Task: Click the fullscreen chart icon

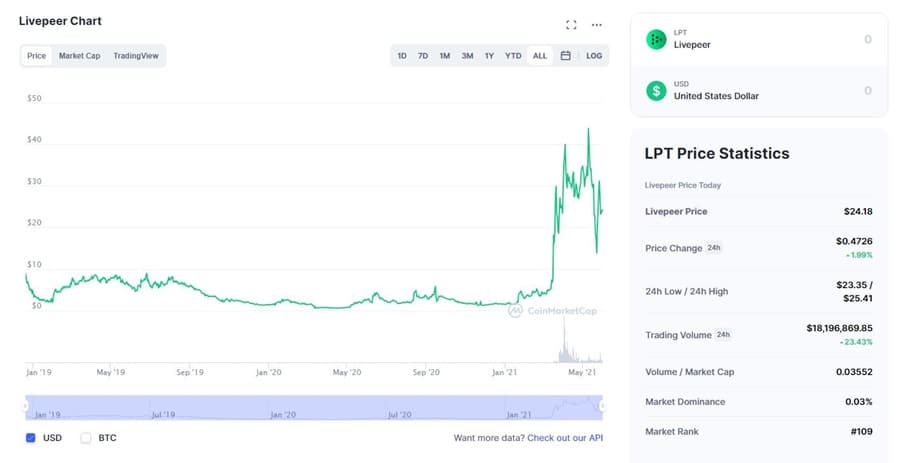Action: point(571,25)
